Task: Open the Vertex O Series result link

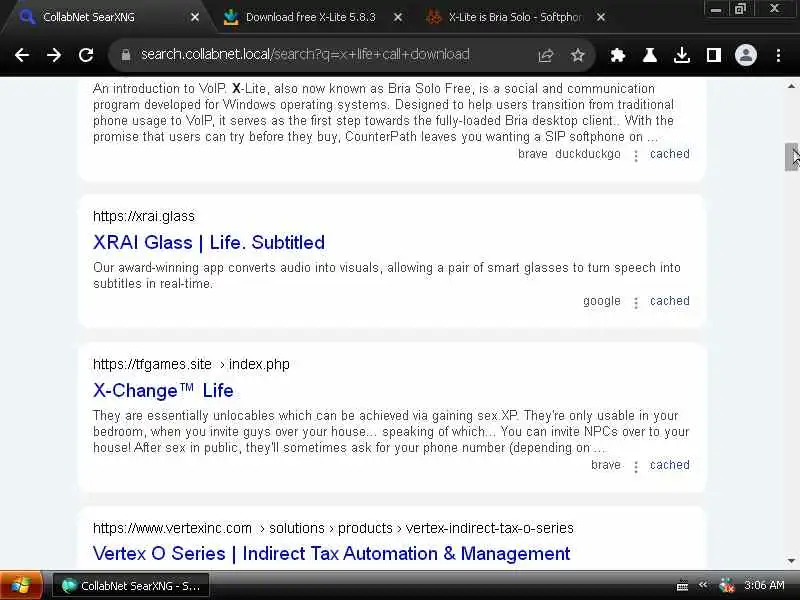Action: click(332, 554)
